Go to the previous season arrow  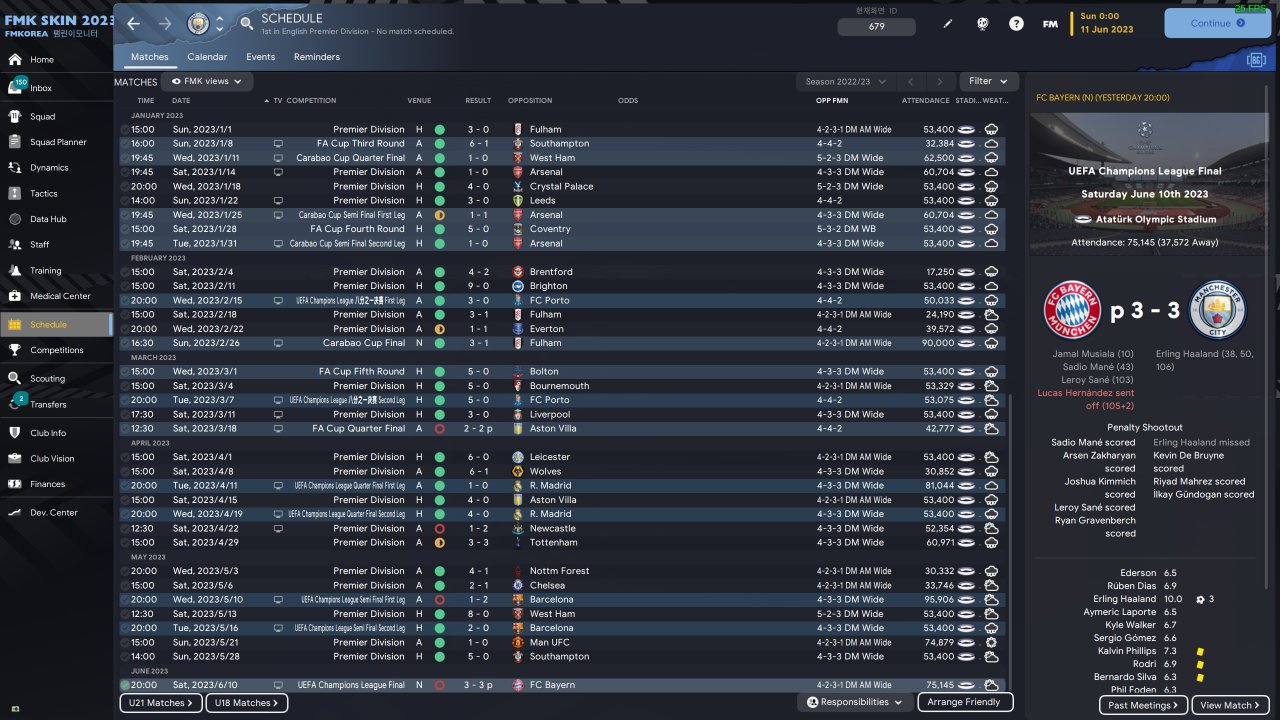pyautogui.click(x=910, y=82)
